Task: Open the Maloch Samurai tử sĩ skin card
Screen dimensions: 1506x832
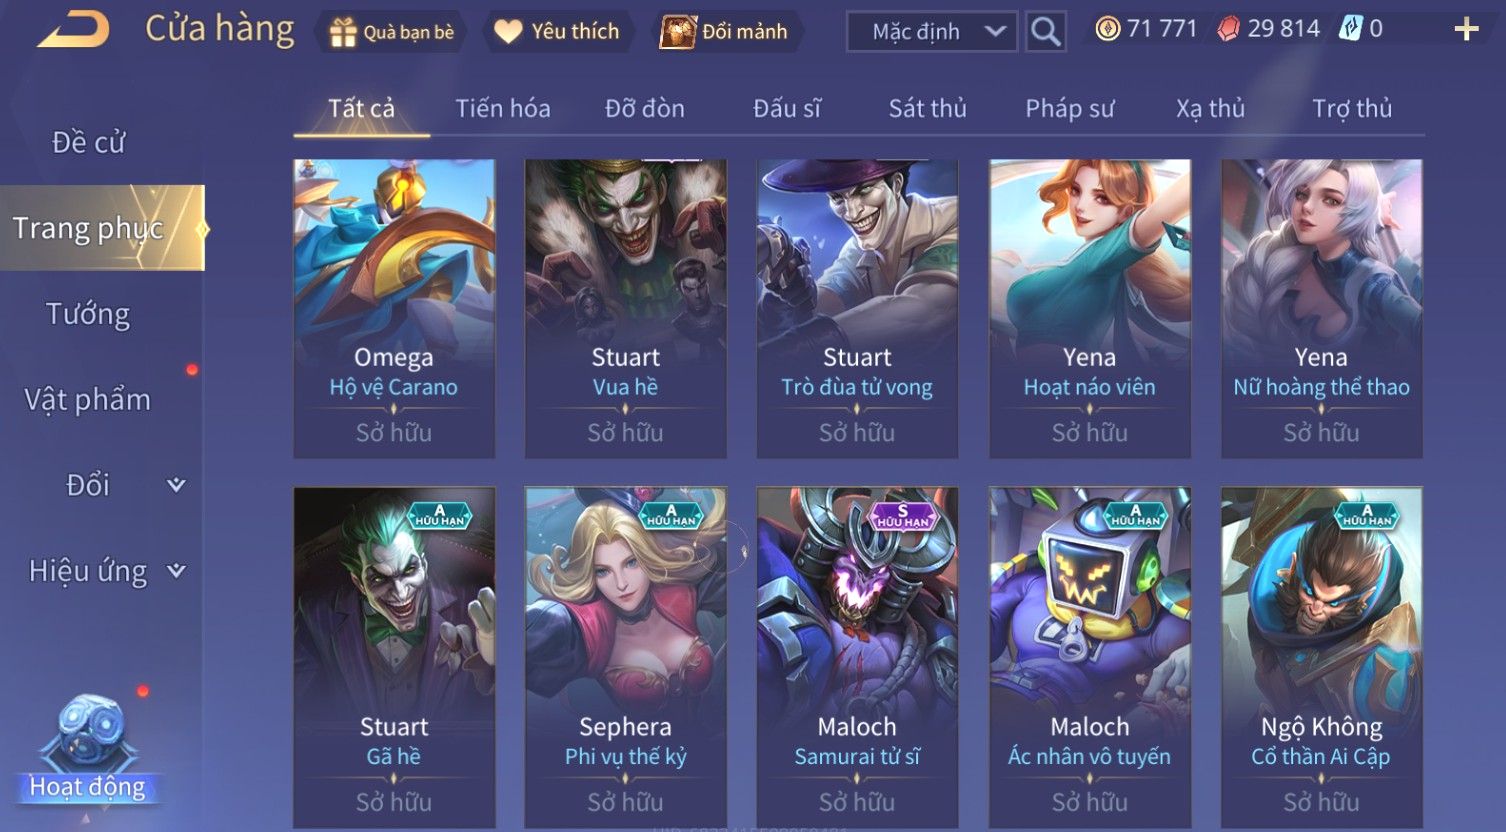Action: click(857, 657)
